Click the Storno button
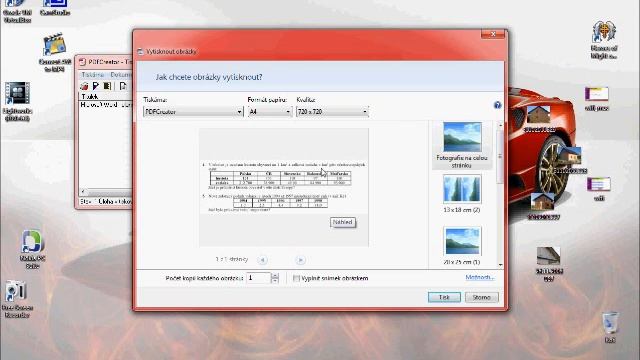 482,297
